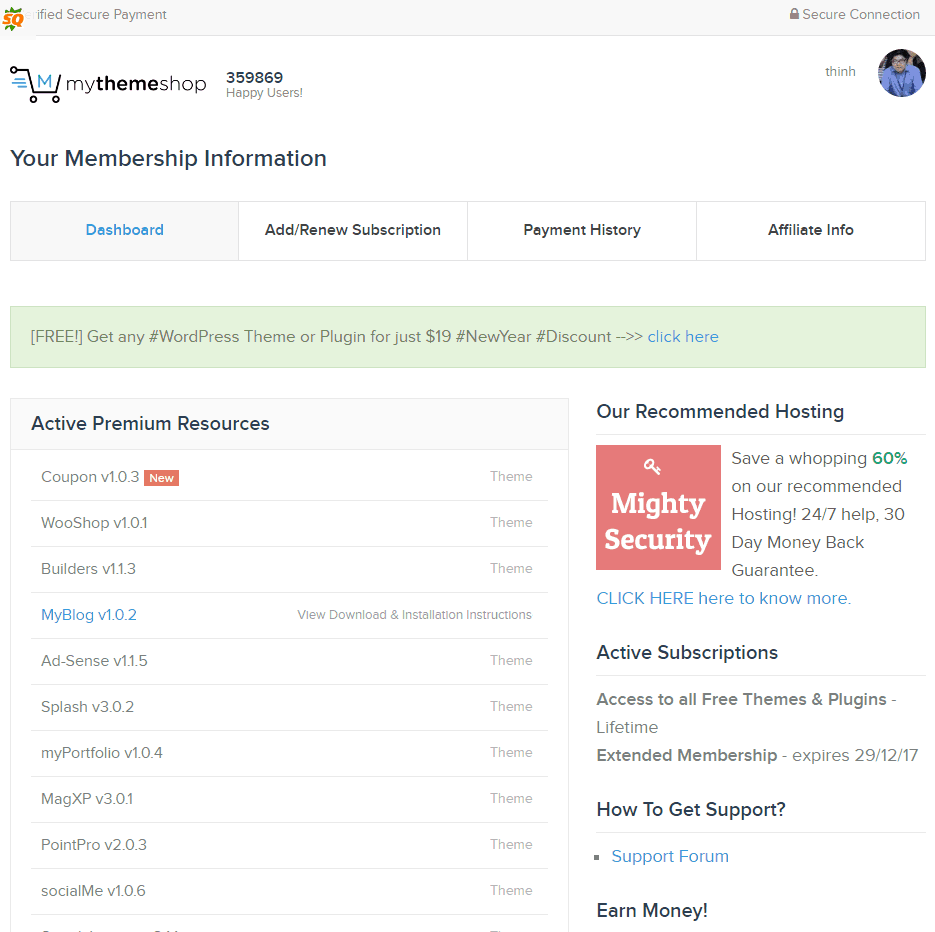935x932 pixels.
Task: Click the New badge beside Coupon
Action: [161, 478]
